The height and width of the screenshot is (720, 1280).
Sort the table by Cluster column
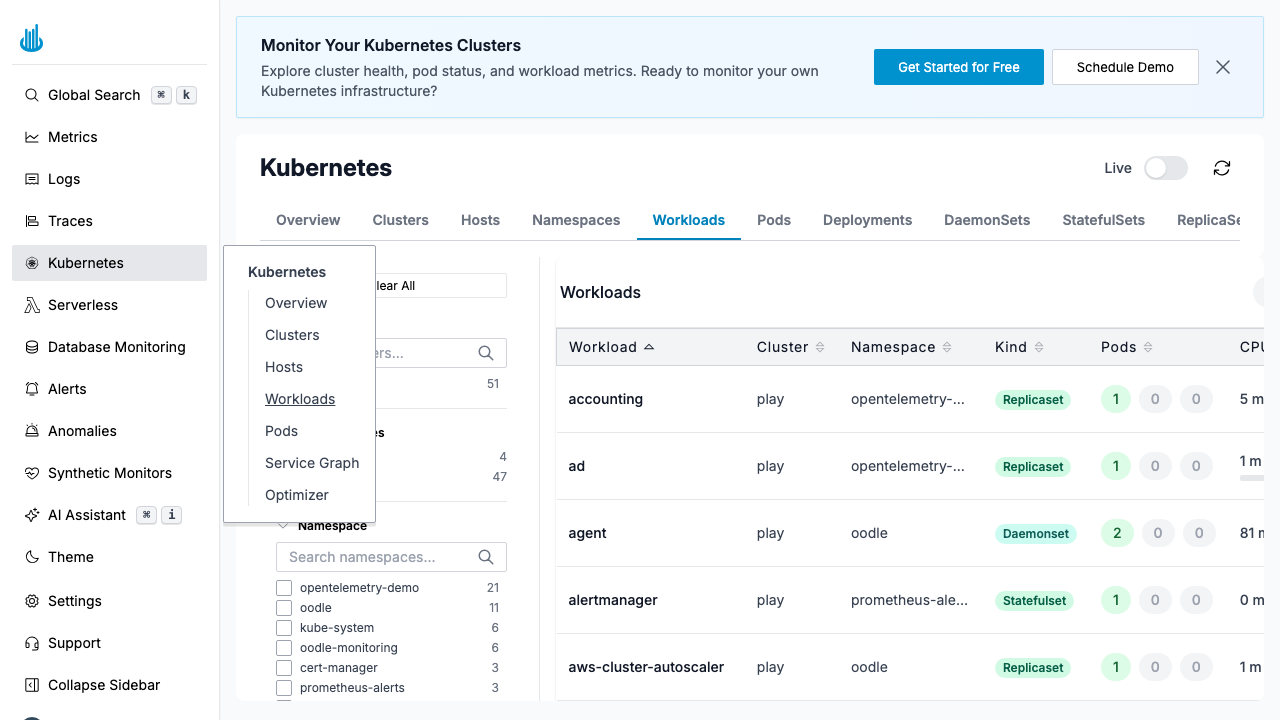coord(789,347)
